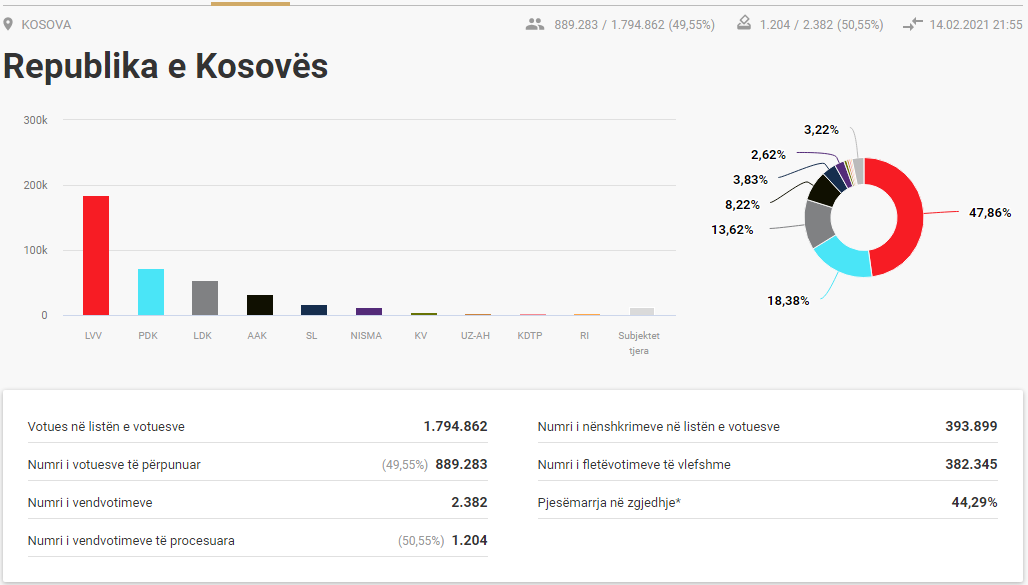Screen dimensions: 1028x585
Task: Click the 8,22% donut label
Action: (x=742, y=205)
